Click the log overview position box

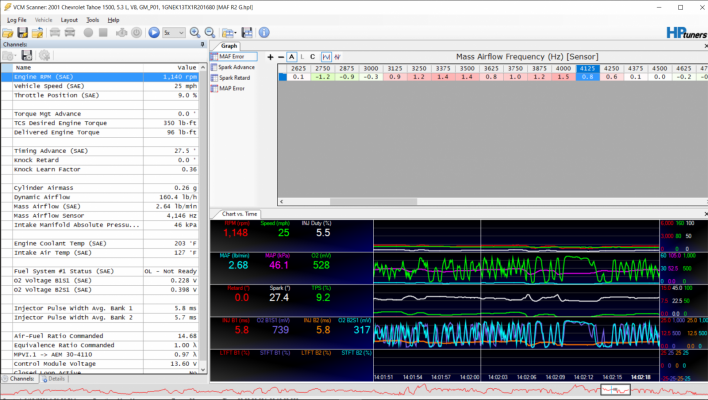point(615,390)
